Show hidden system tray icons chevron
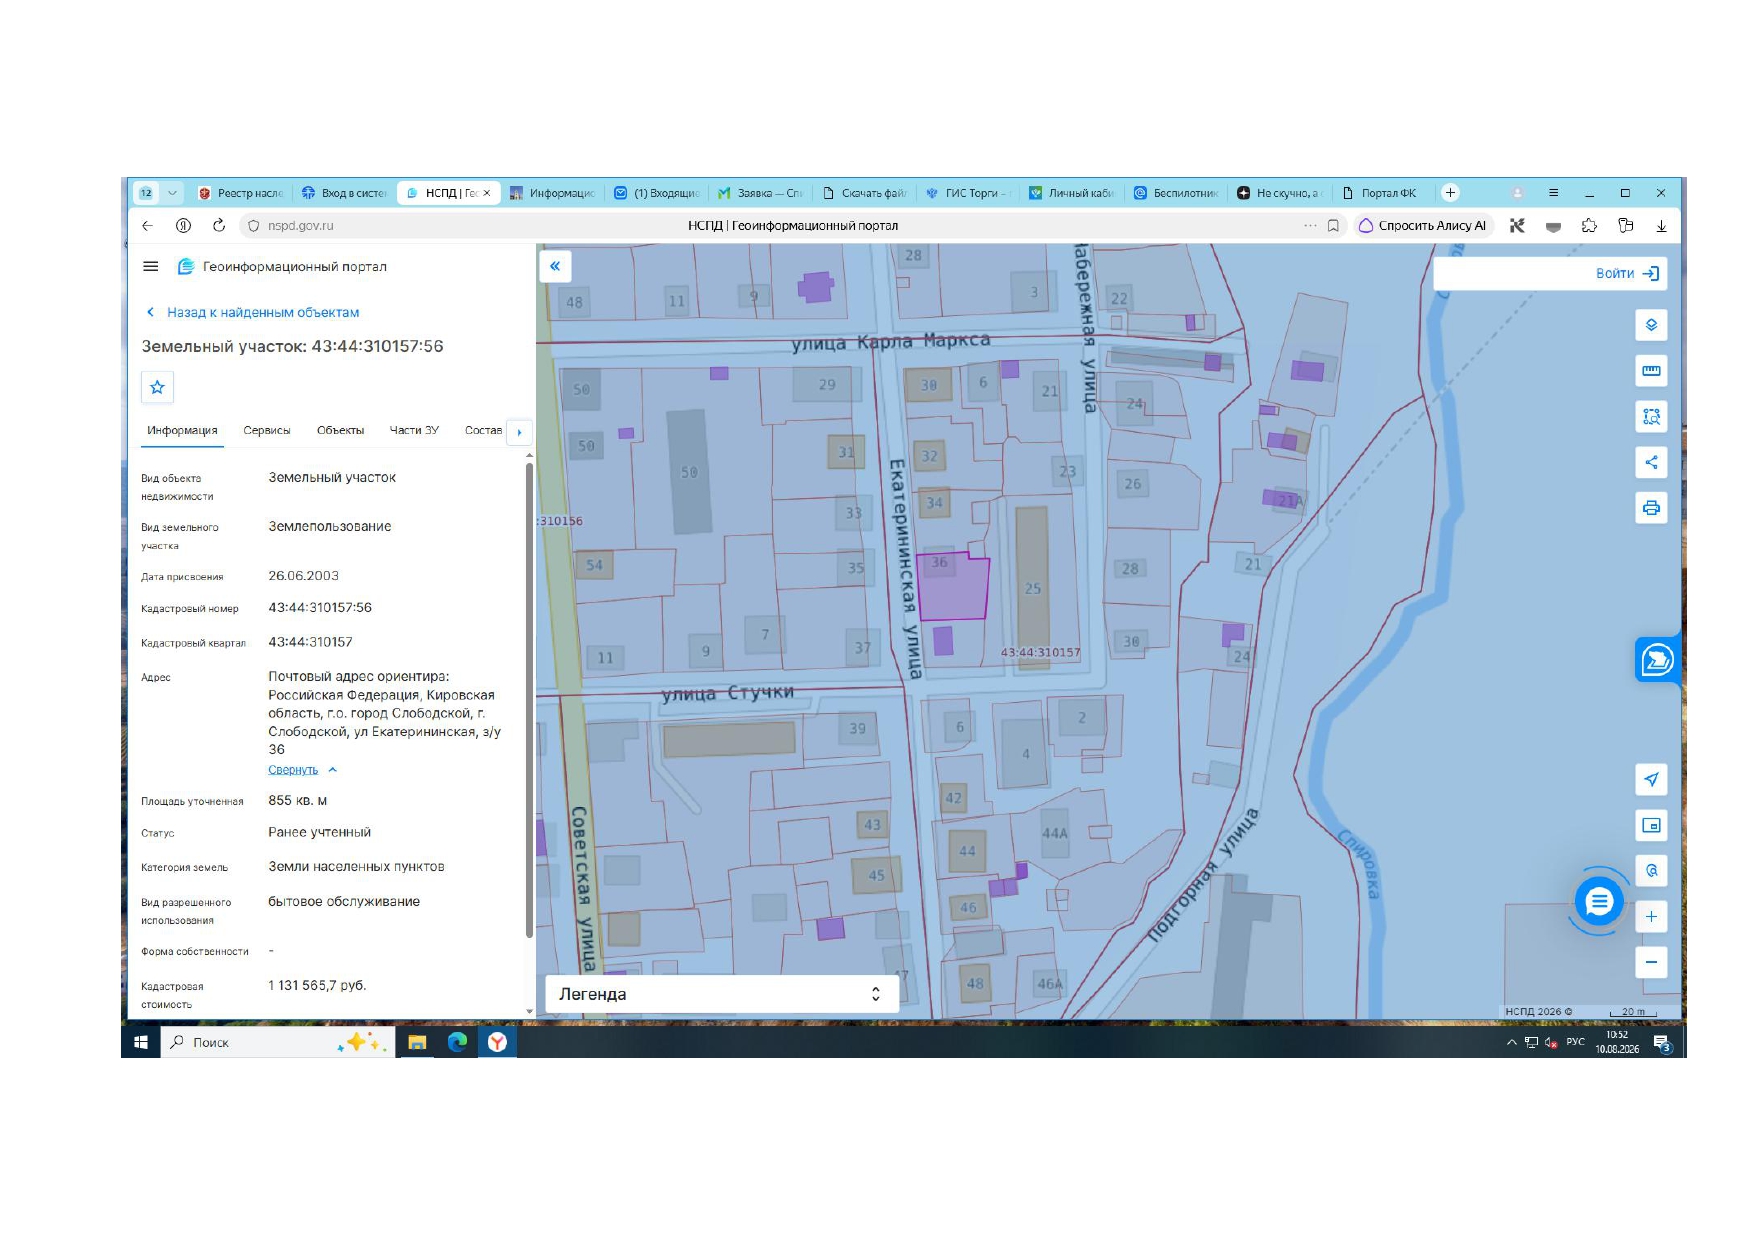This screenshot has width=1755, height=1241. coord(1511,1042)
